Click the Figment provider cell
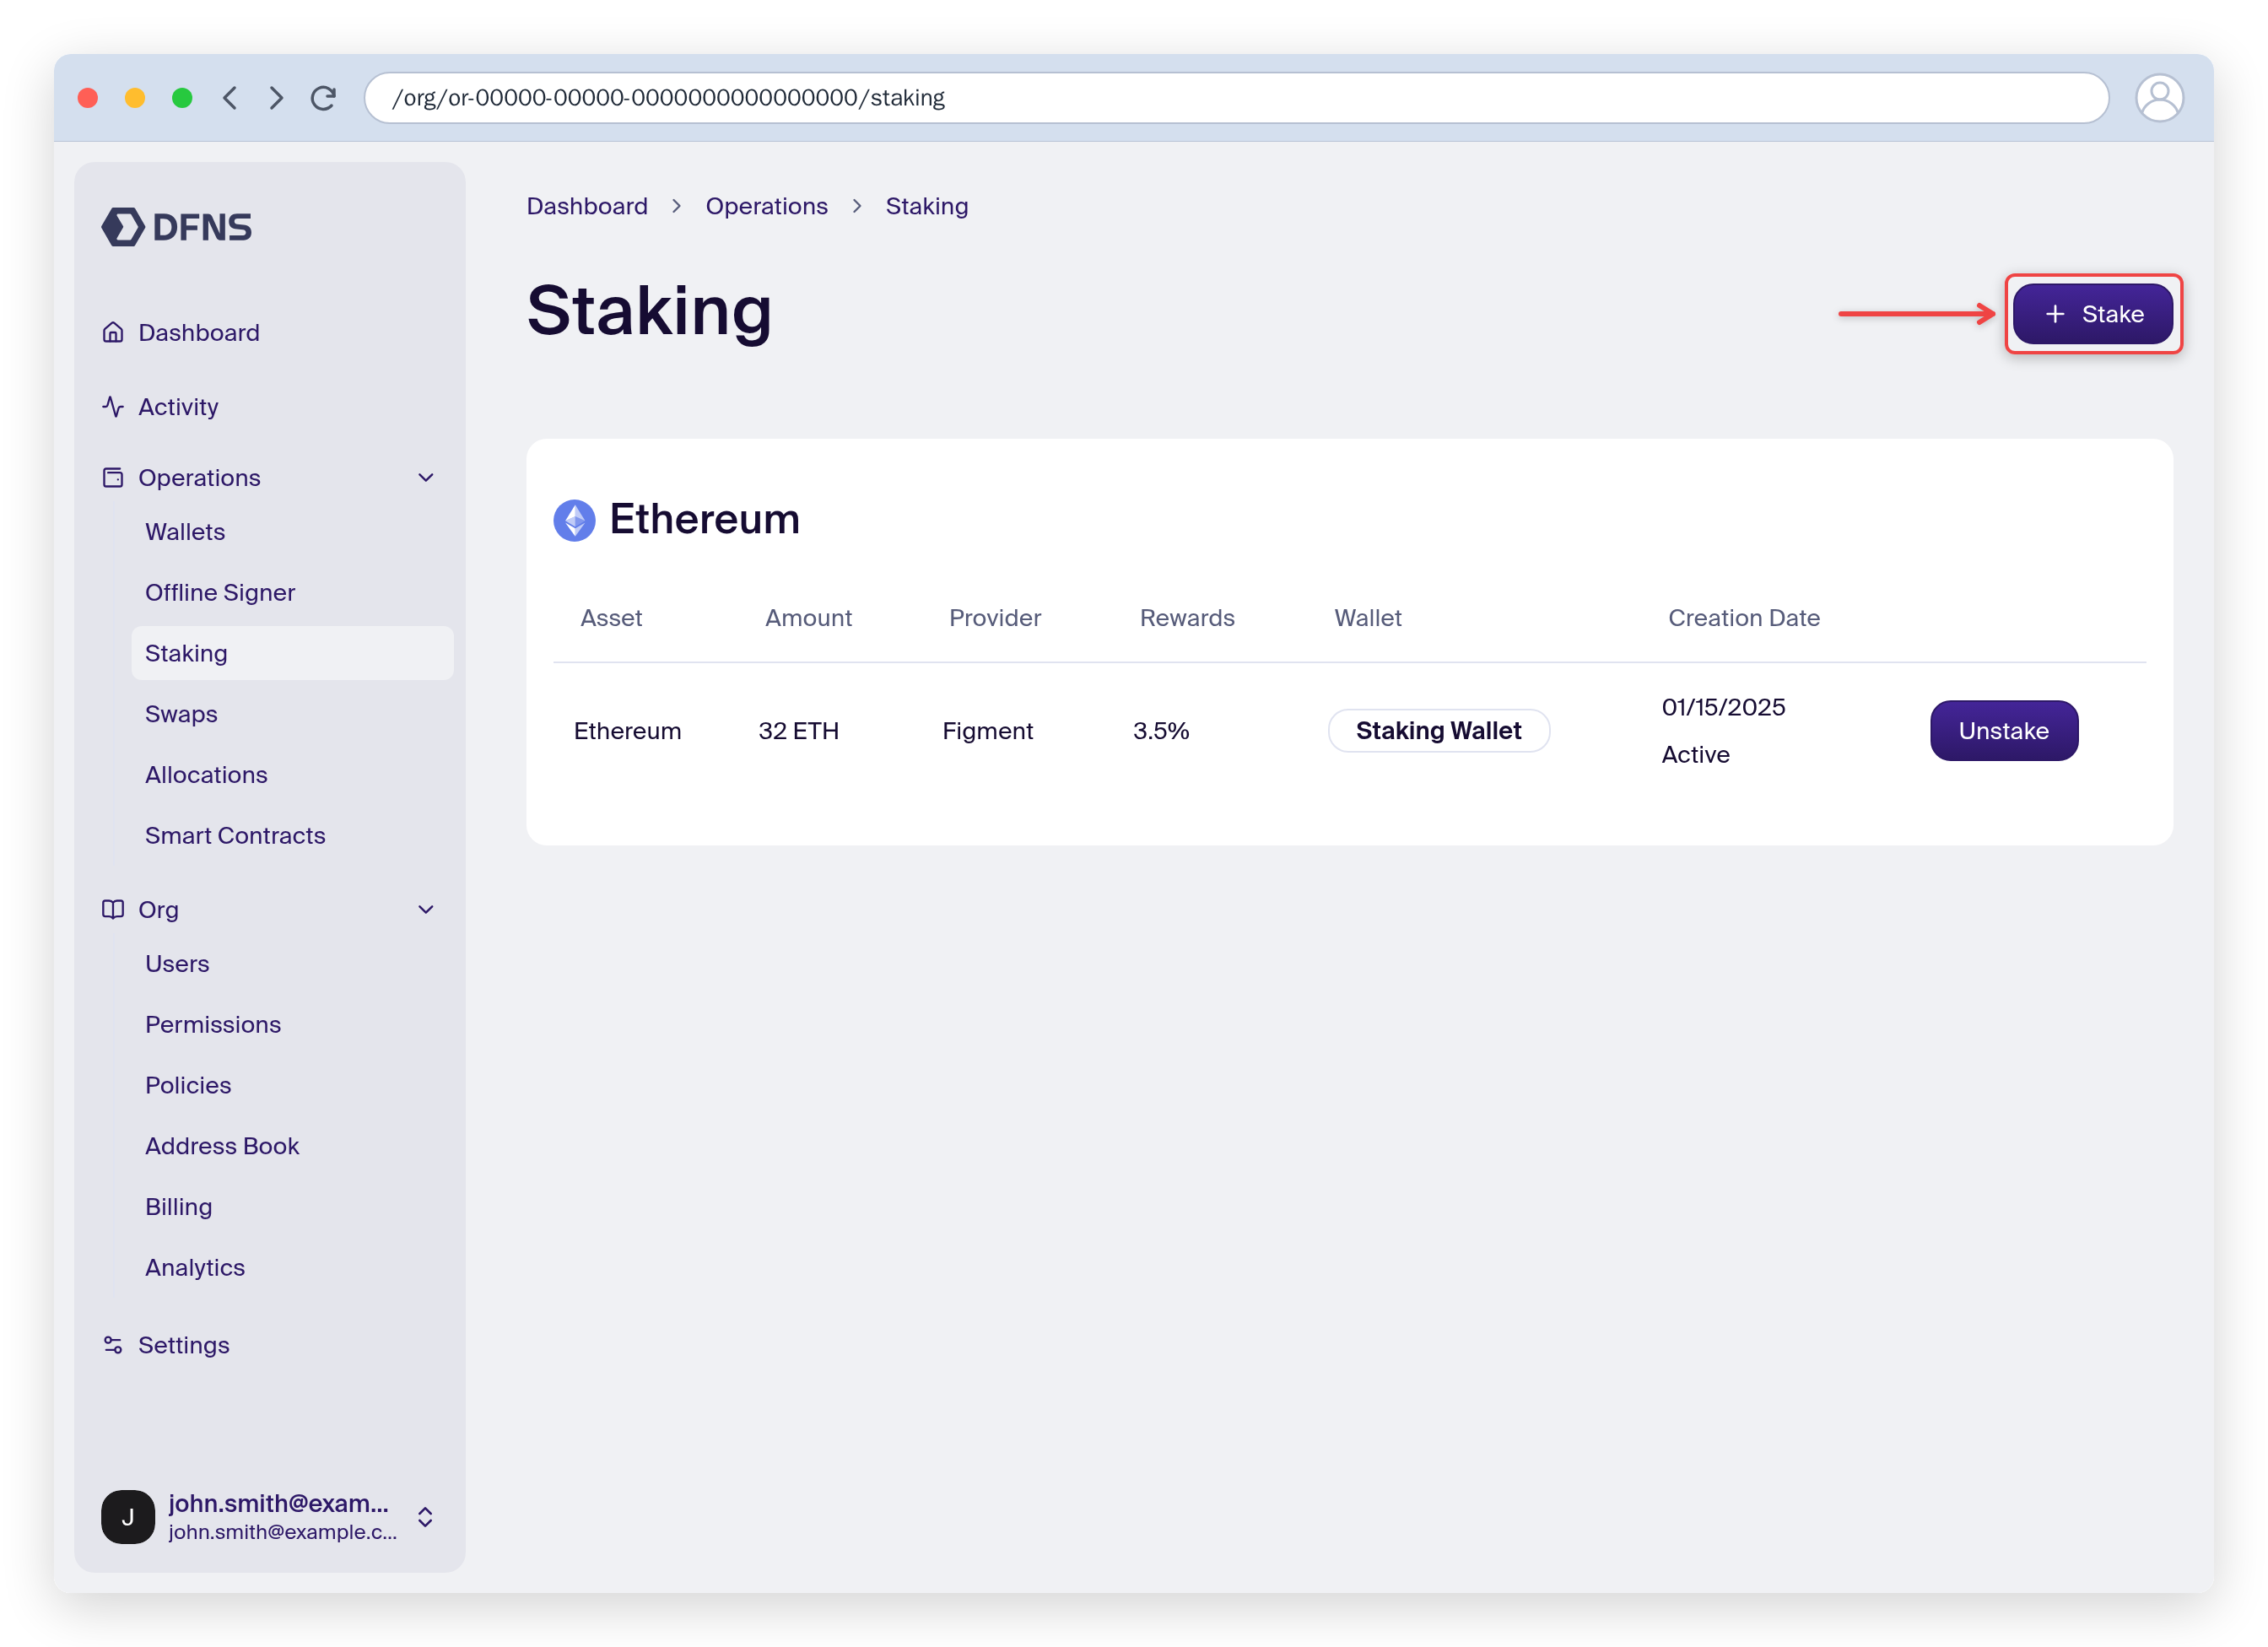The image size is (2268, 1647). pos(987,730)
